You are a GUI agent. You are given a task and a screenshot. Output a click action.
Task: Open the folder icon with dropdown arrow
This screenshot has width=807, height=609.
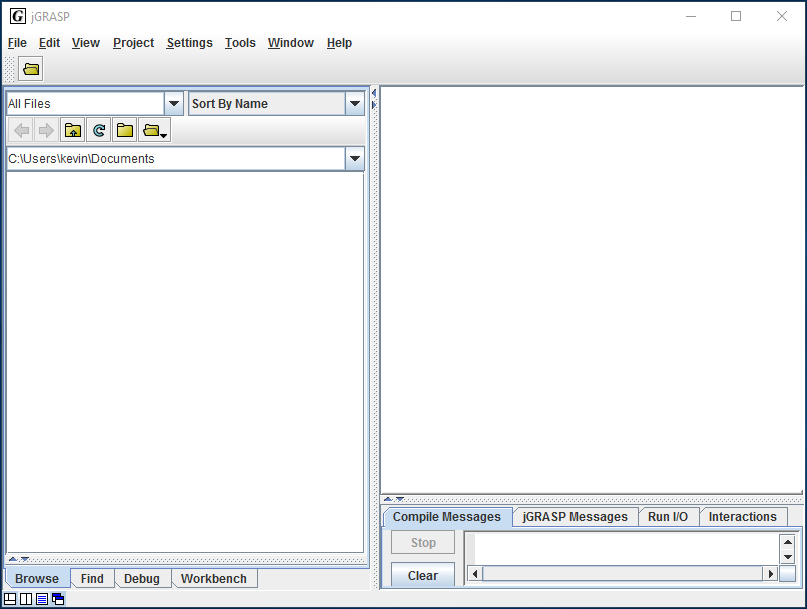point(154,130)
